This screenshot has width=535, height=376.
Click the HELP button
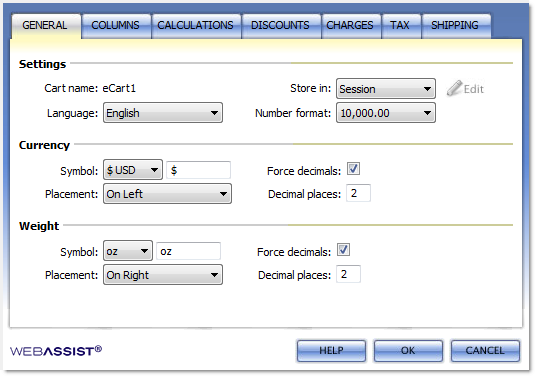[331, 350]
